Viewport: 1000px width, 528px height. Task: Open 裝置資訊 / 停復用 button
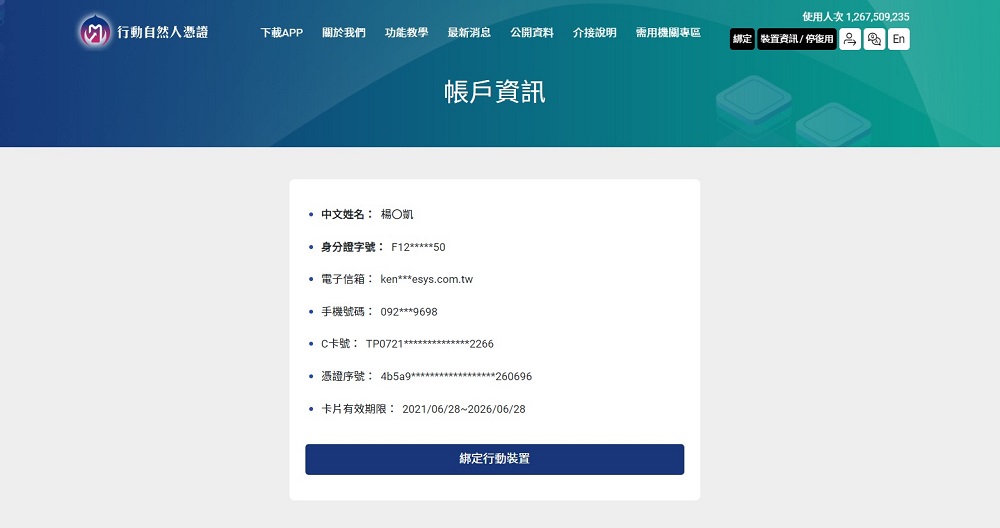(x=797, y=39)
